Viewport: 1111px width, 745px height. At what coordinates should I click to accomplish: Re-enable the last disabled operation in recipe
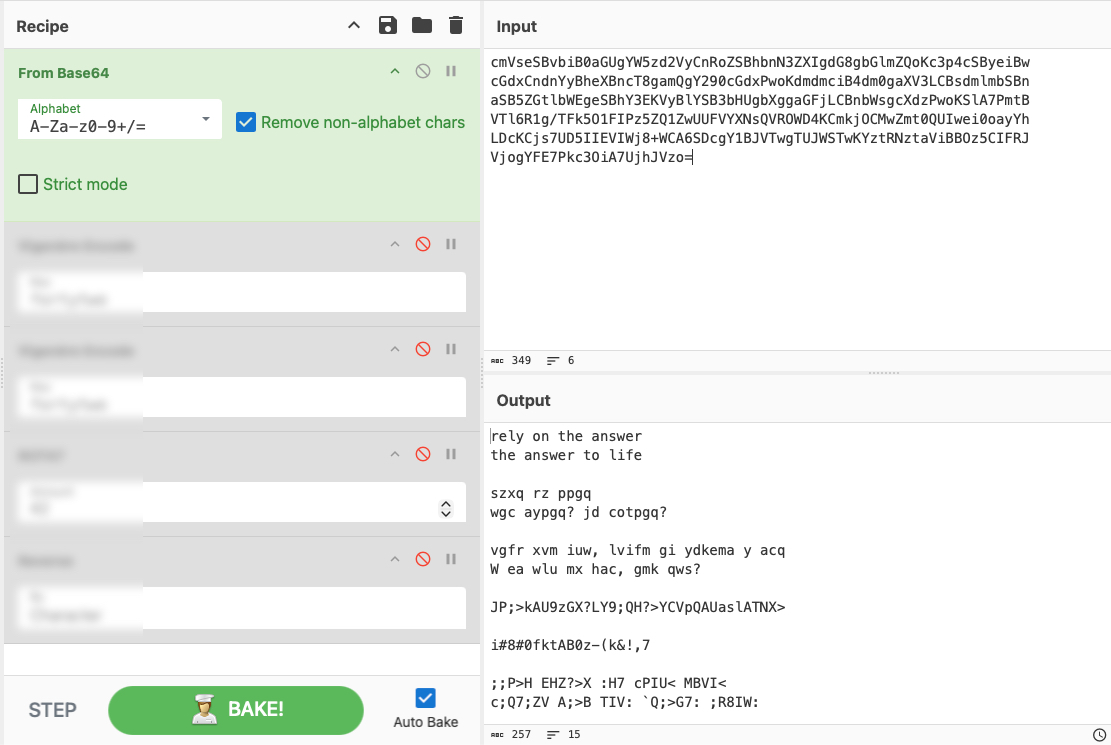click(423, 559)
